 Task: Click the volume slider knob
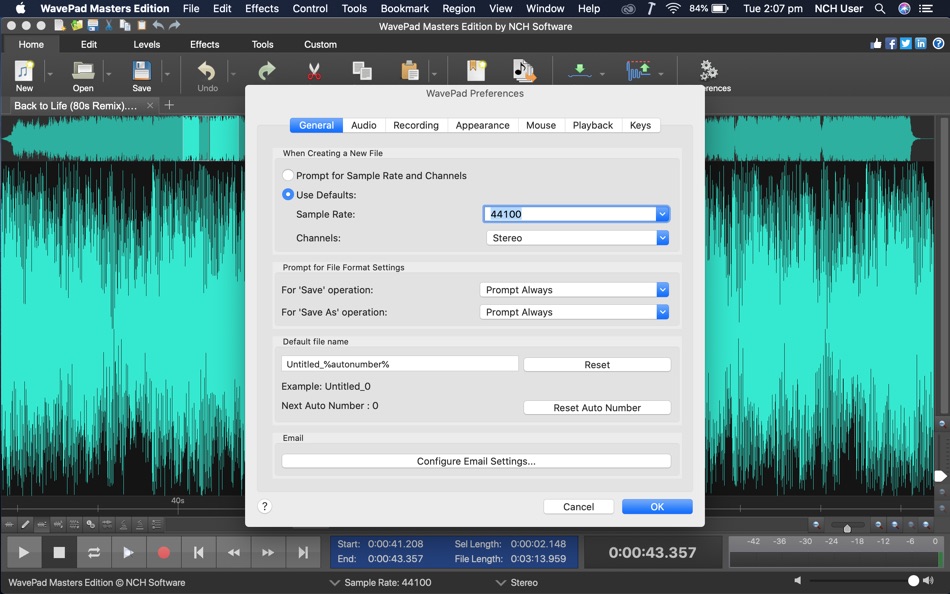click(x=913, y=581)
